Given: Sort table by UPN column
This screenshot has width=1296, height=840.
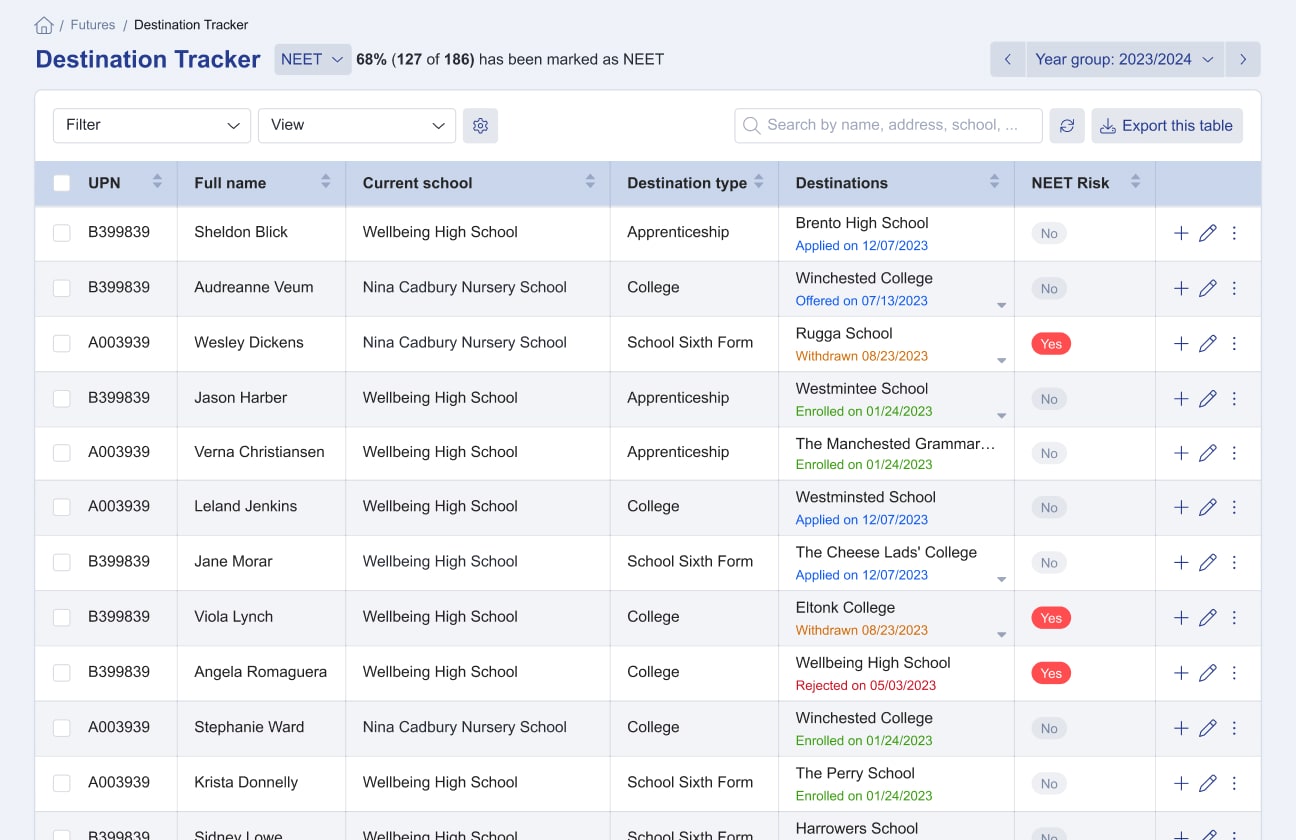Looking at the screenshot, I should 157,182.
